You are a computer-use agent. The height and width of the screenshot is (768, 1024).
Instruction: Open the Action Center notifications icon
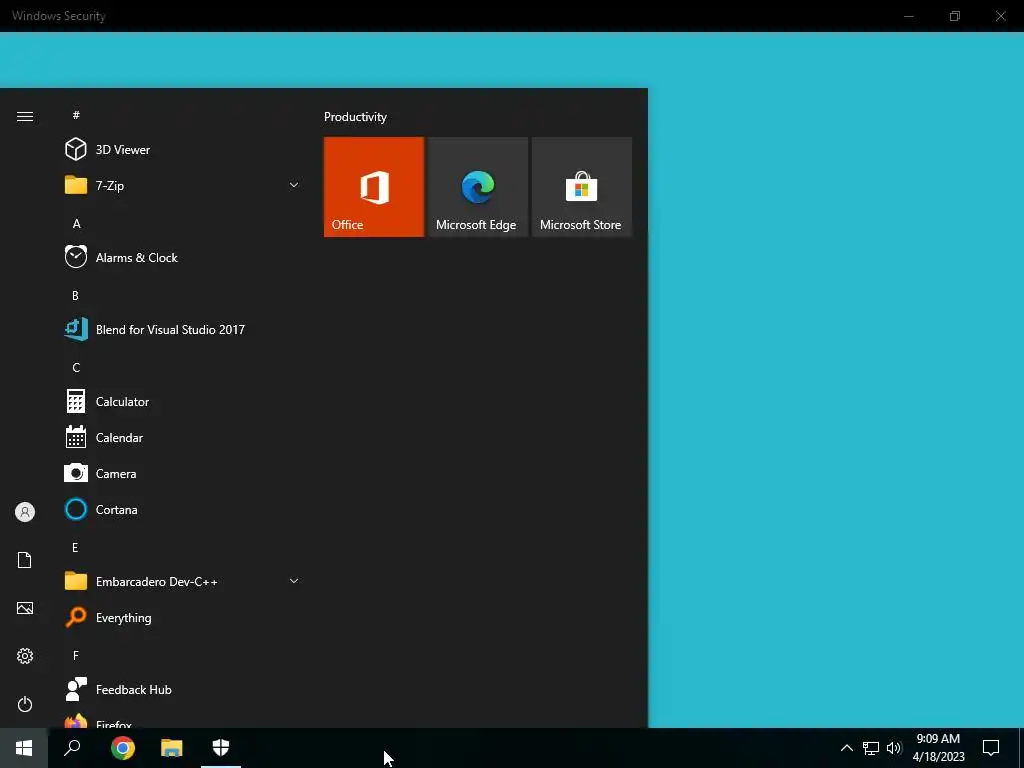pyautogui.click(x=991, y=748)
